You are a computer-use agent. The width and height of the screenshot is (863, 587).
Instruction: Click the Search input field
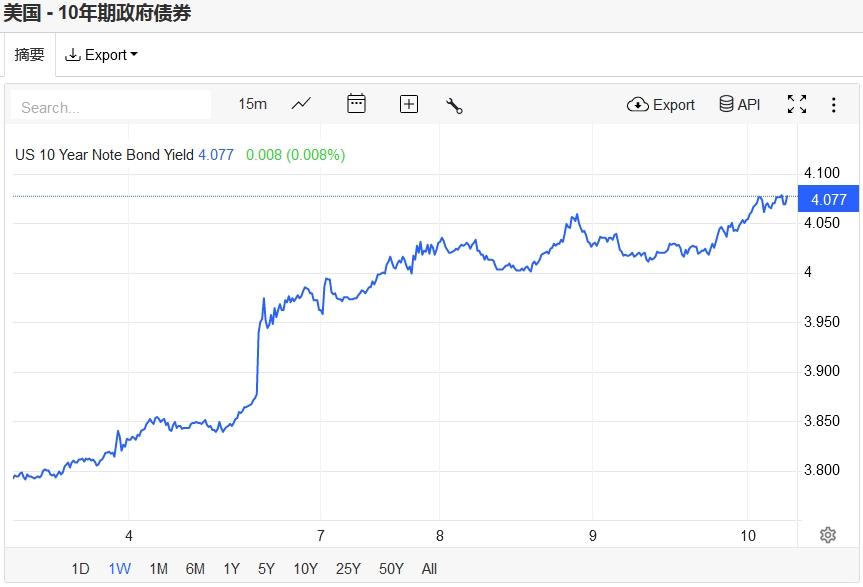coord(111,106)
